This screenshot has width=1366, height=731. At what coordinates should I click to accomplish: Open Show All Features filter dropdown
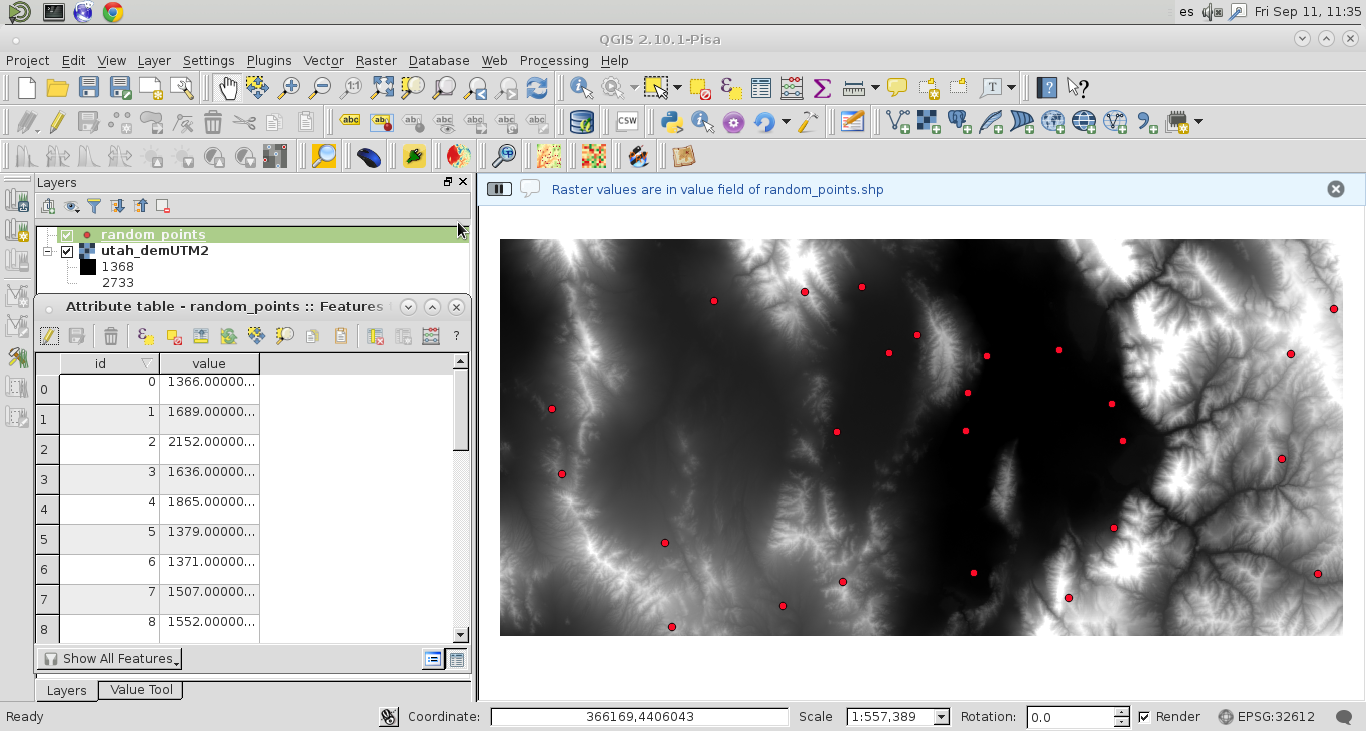(x=110, y=659)
